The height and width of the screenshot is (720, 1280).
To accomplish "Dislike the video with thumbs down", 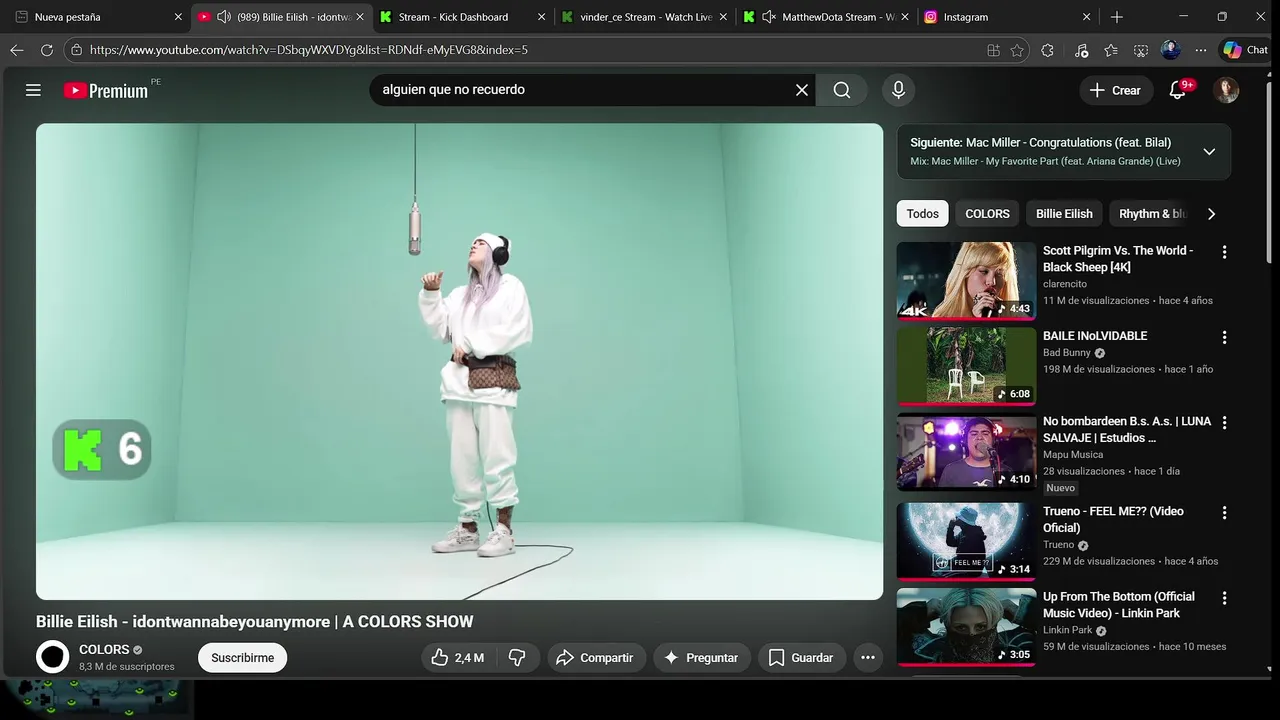I will click(x=517, y=657).
